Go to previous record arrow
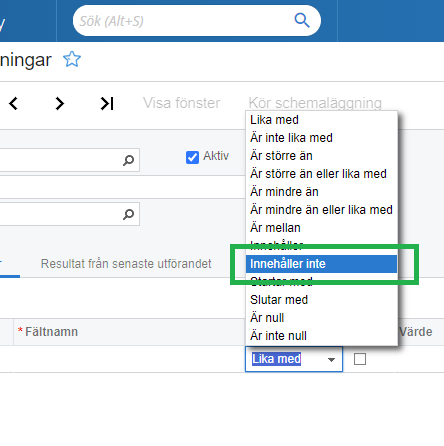Viewport: 444px width, 446px height. point(13,103)
